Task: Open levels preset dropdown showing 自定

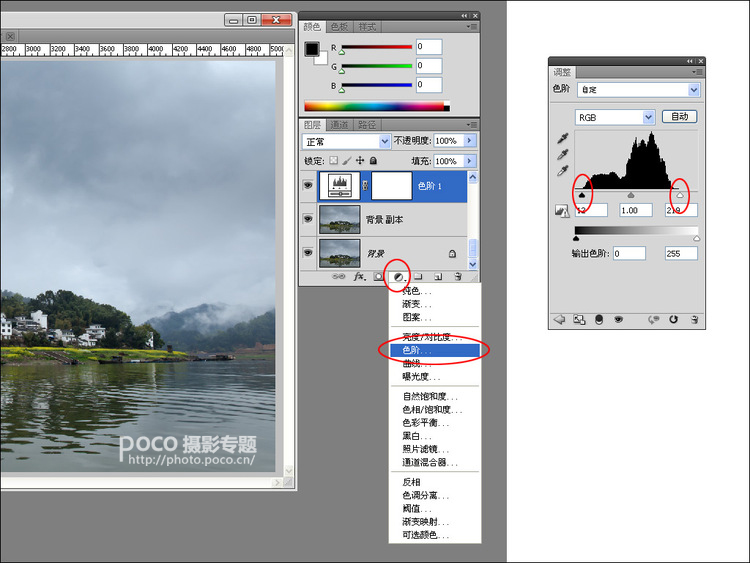Action: 639,89
